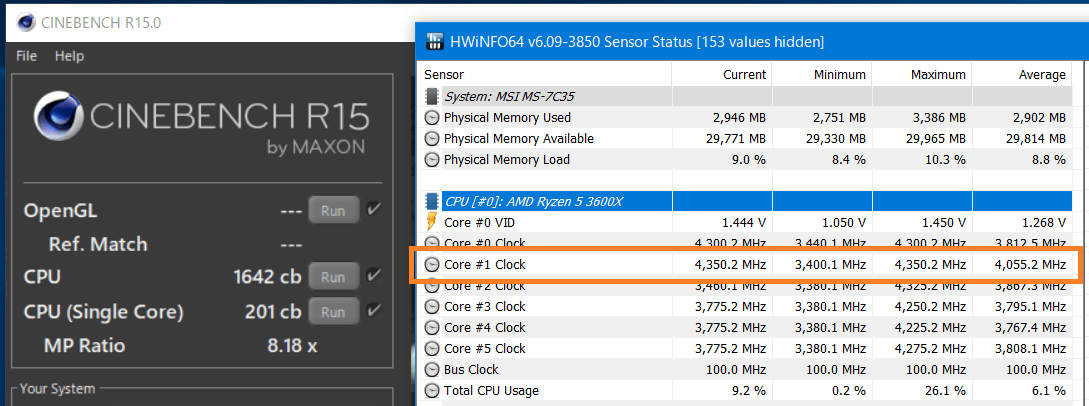
Task: Click the sensor icon beside Bus Clock
Action: pyautogui.click(x=432, y=370)
